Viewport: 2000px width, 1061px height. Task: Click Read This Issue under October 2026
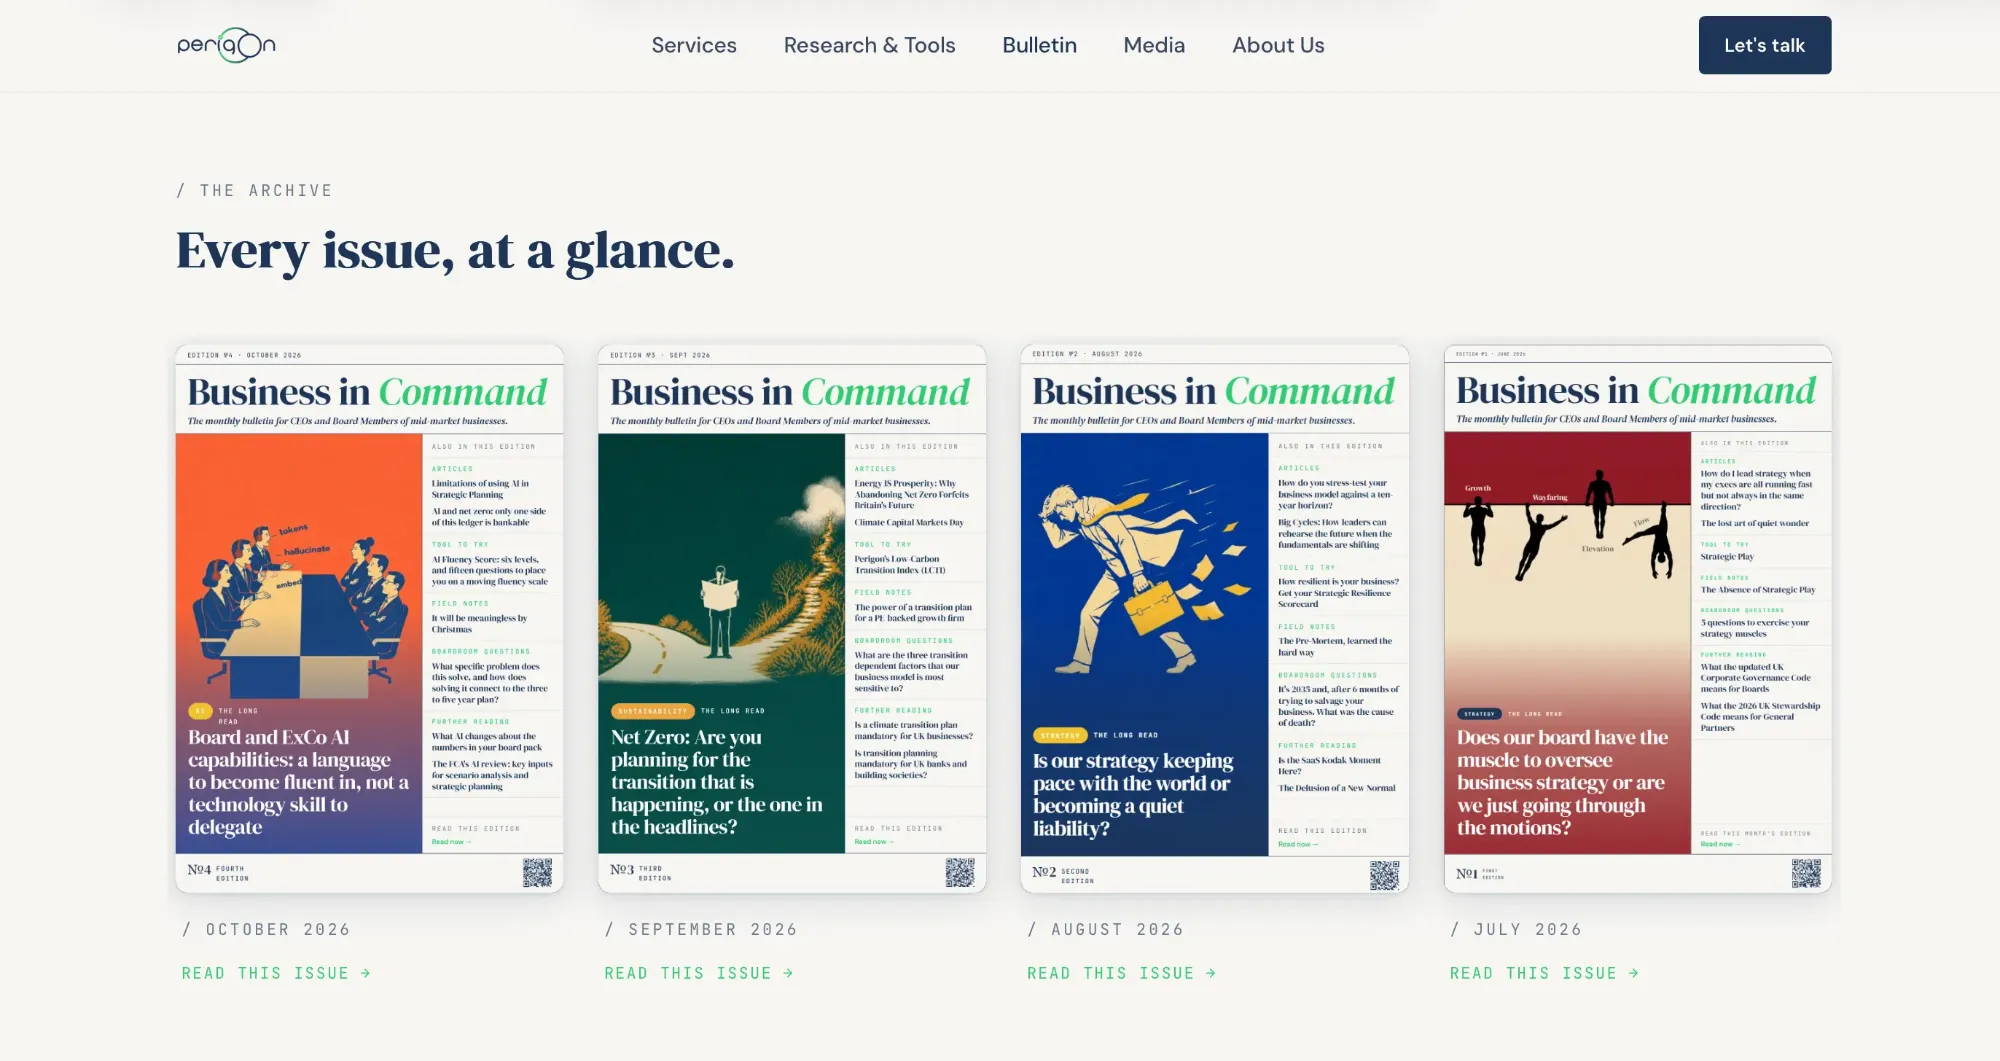(276, 973)
